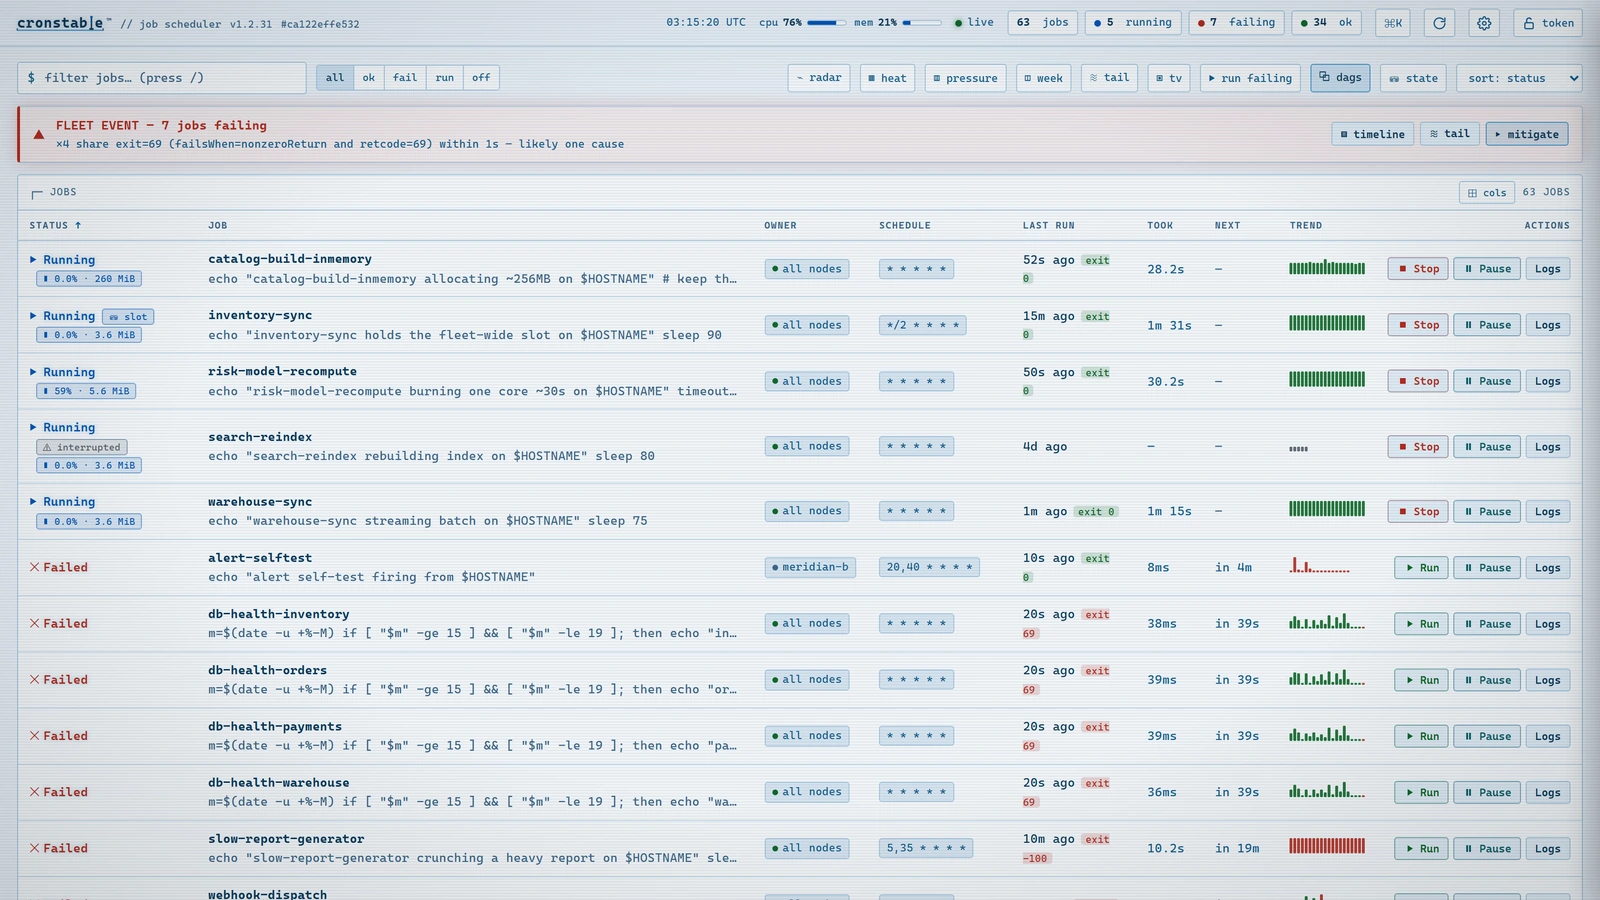Click the 5 running counter chip
Image resolution: width=1600 pixels, height=900 pixels.
(x=1133, y=22)
